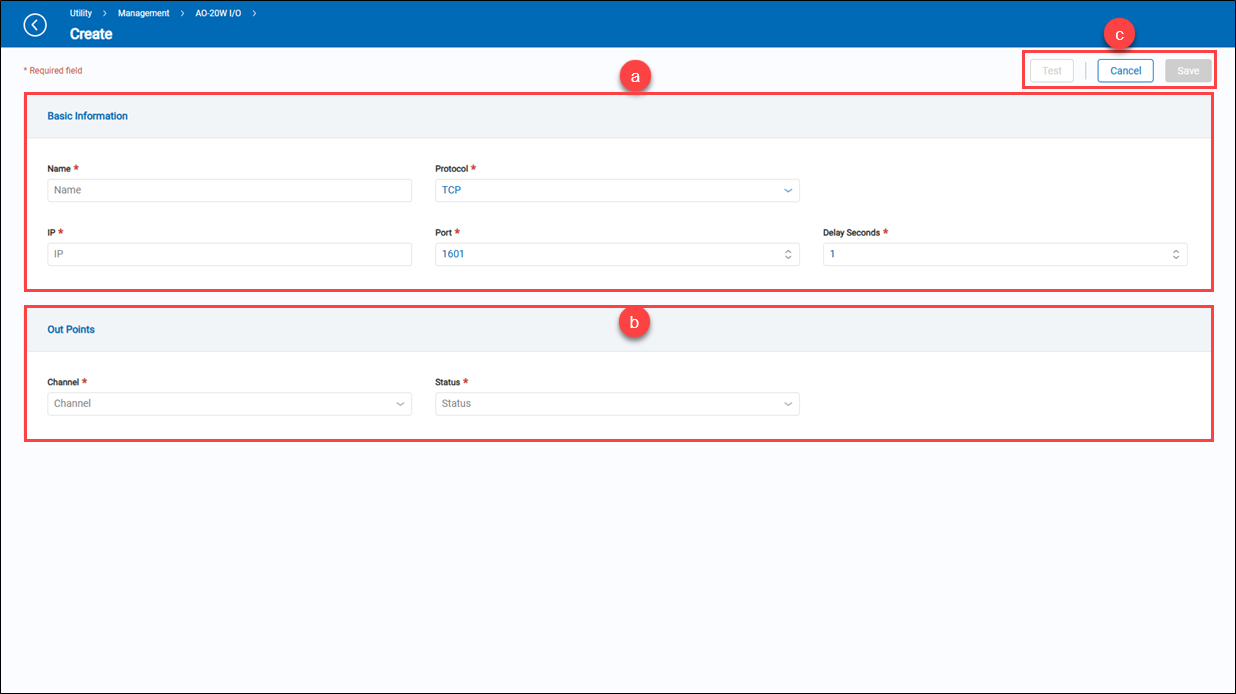Select the Out Points section header
This screenshot has height=694, width=1236.
click(x=71, y=329)
